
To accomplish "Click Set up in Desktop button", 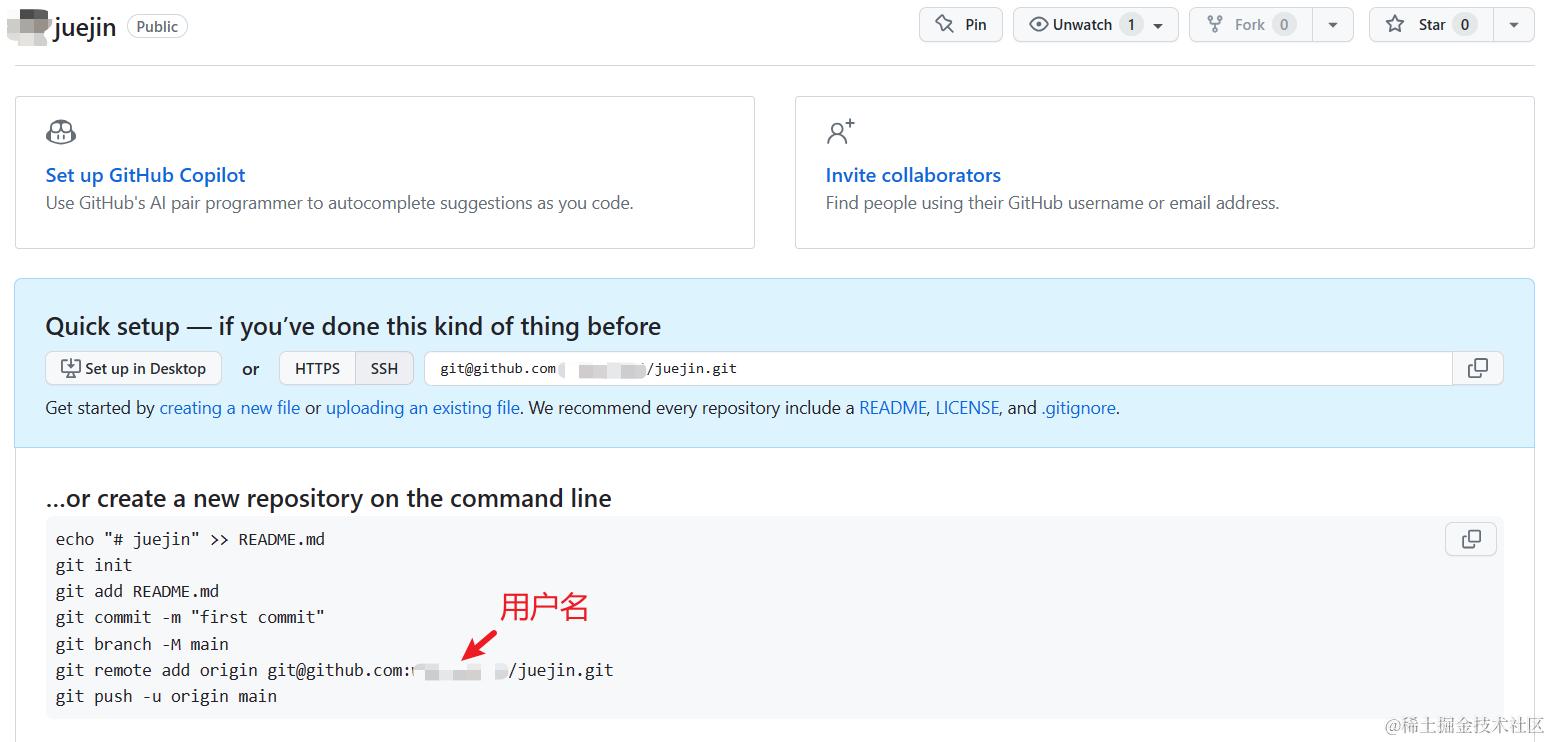I will pos(133,368).
